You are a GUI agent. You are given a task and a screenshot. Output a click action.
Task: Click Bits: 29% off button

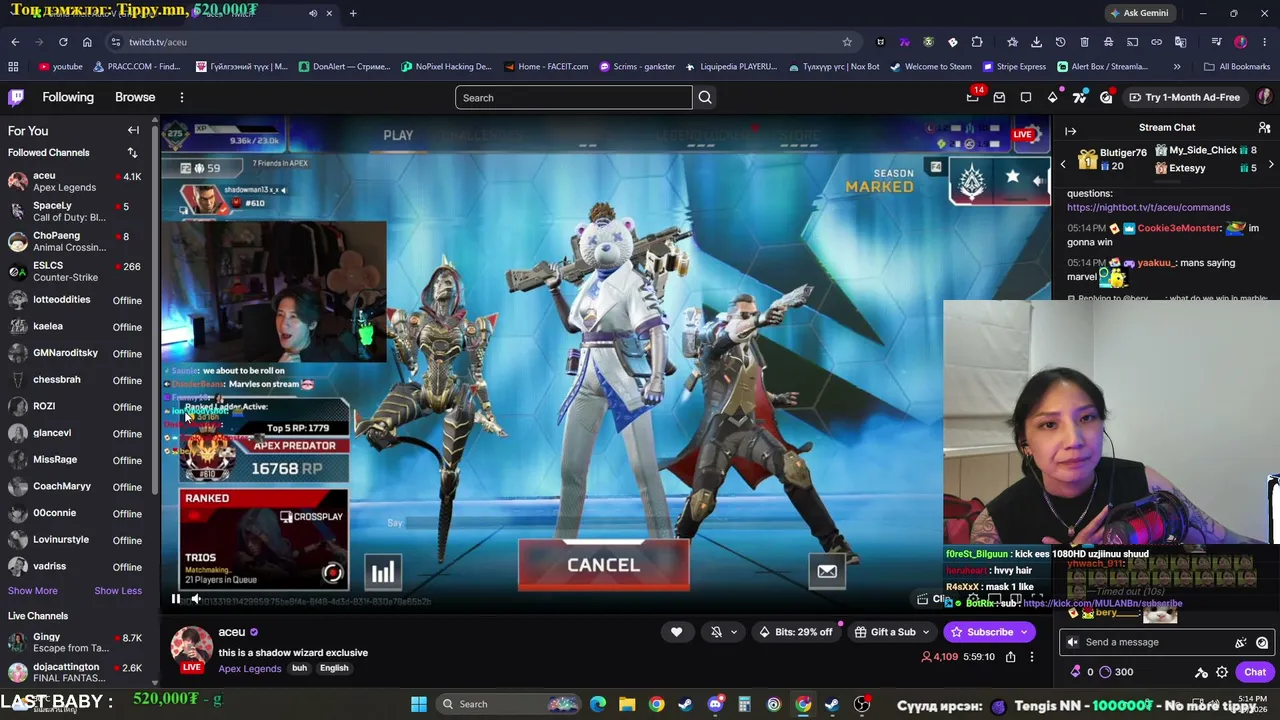pyautogui.click(x=796, y=632)
